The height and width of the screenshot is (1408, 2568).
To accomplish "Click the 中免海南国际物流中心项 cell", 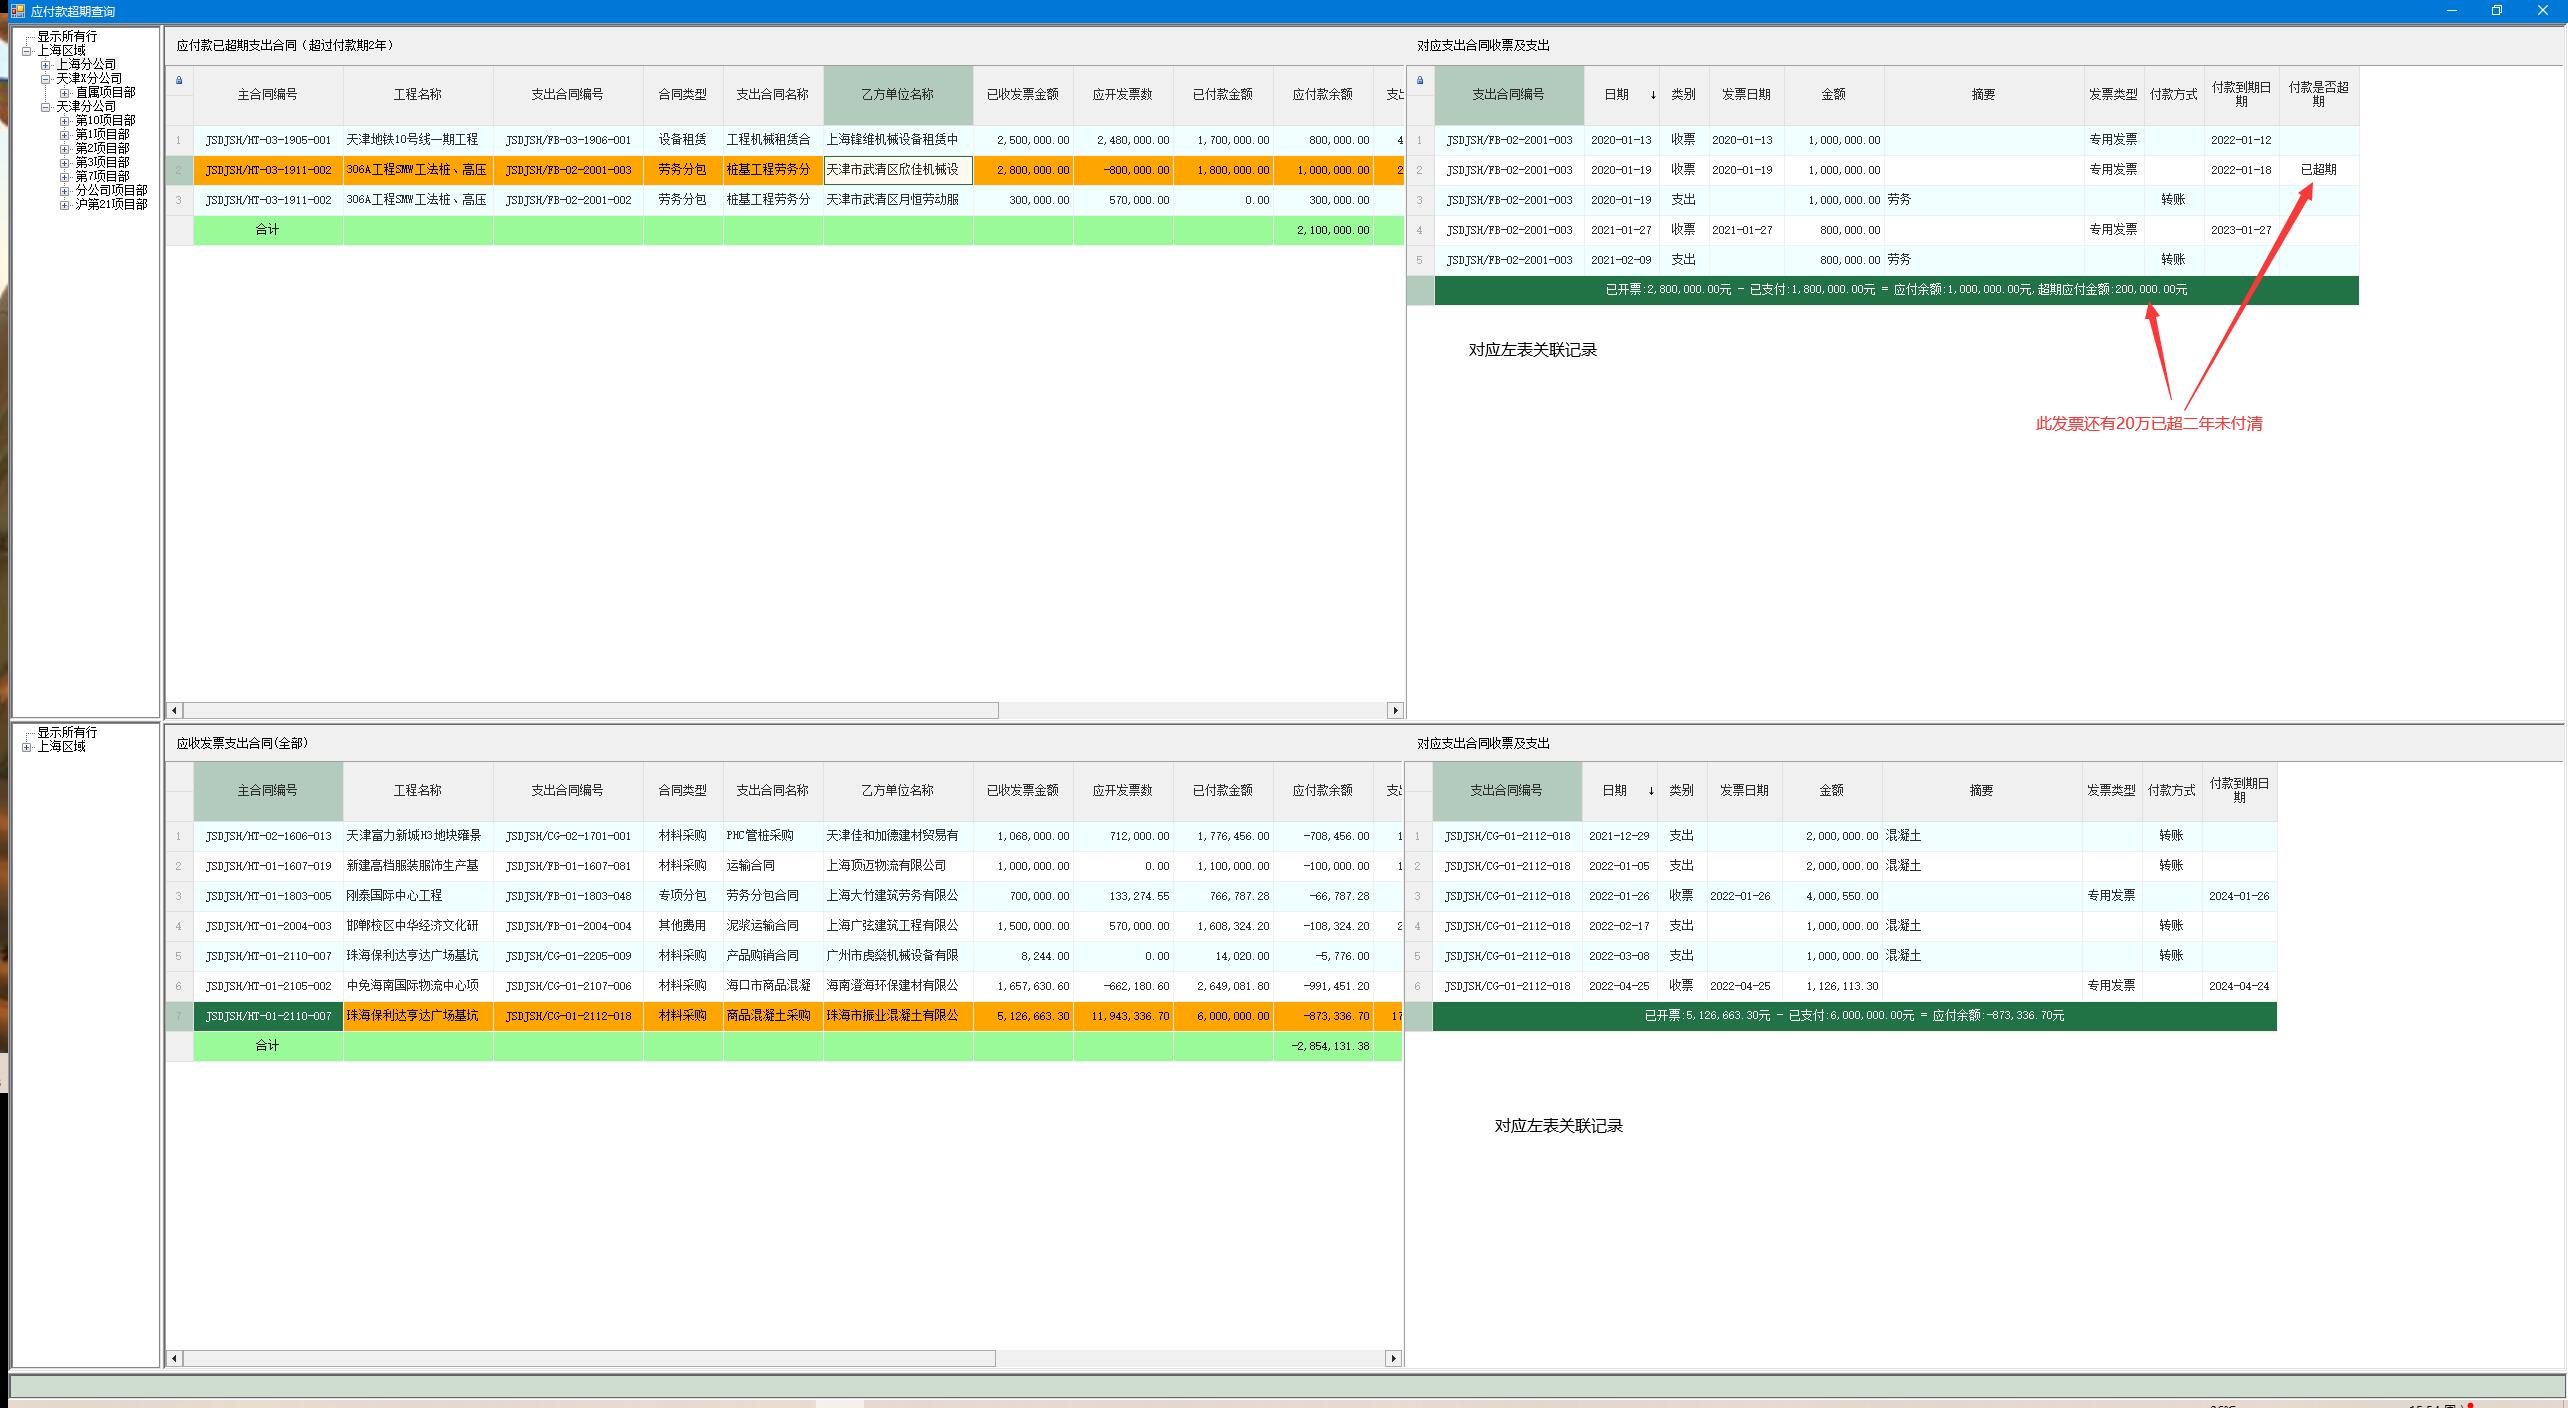I will (418, 986).
